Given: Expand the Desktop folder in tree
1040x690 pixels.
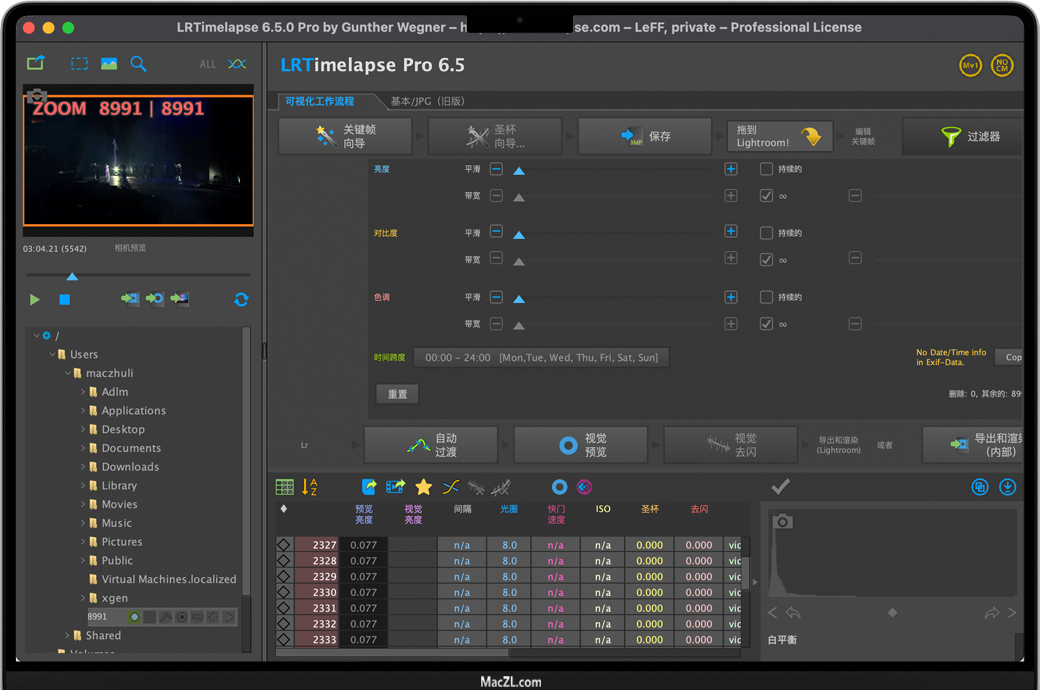Looking at the screenshot, I should click(83, 429).
